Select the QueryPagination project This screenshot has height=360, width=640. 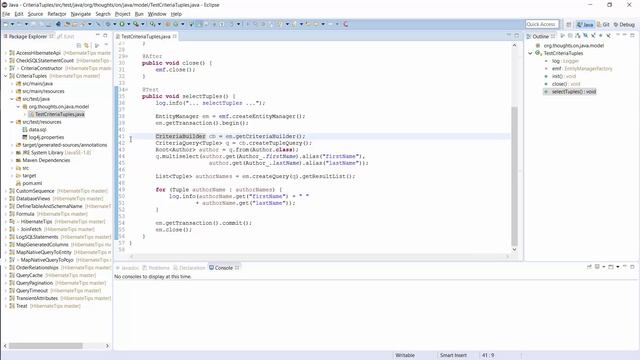pyautogui.click(x=57, y=283)
